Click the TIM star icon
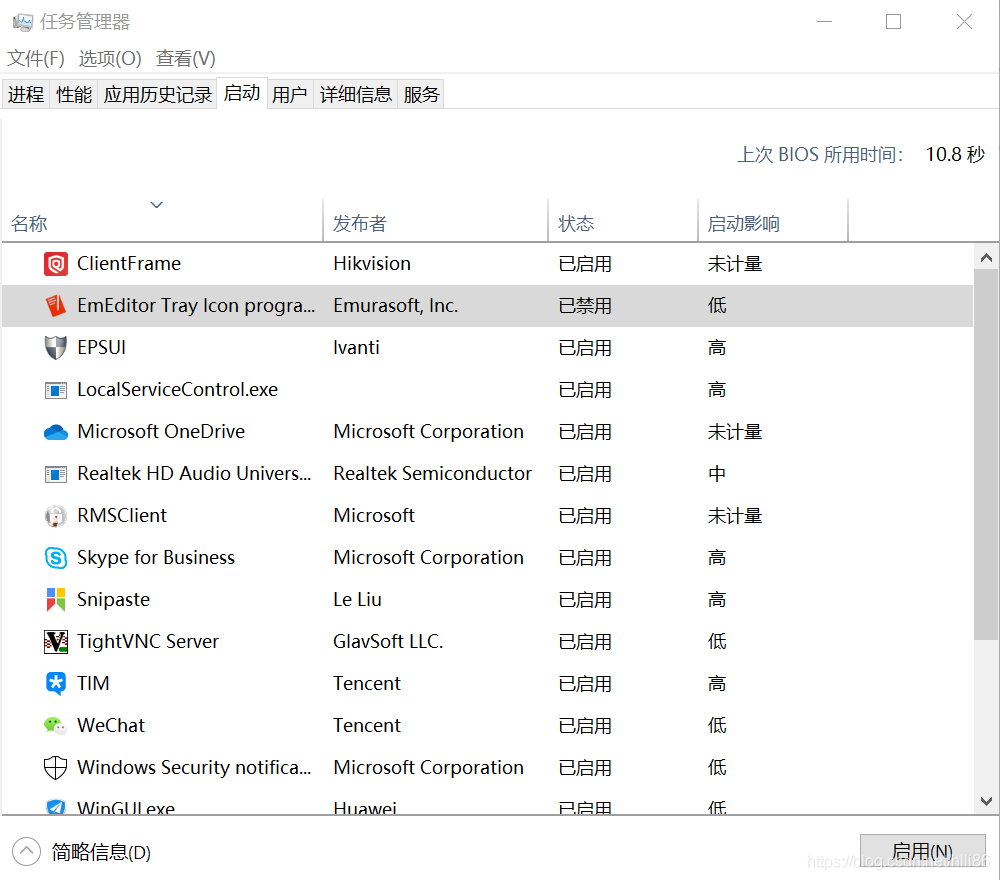The image size is (1000, 880). tap(55, 684)
